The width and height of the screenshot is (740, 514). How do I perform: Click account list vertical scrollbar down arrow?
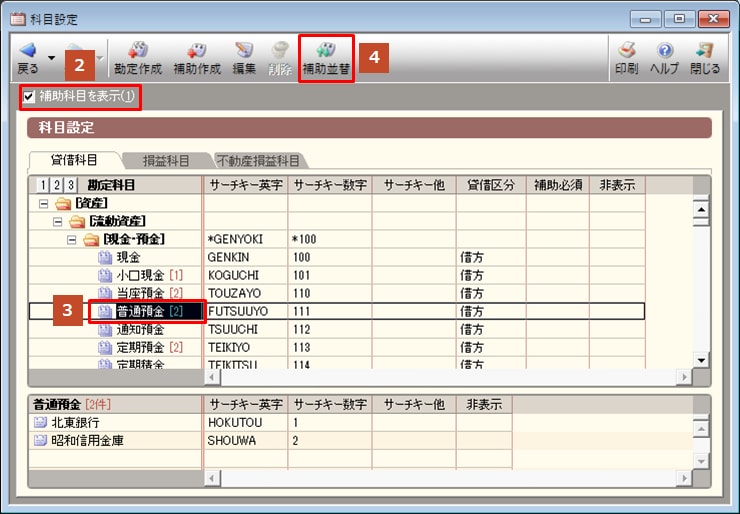pyautogui.click(x=701, y=361)
